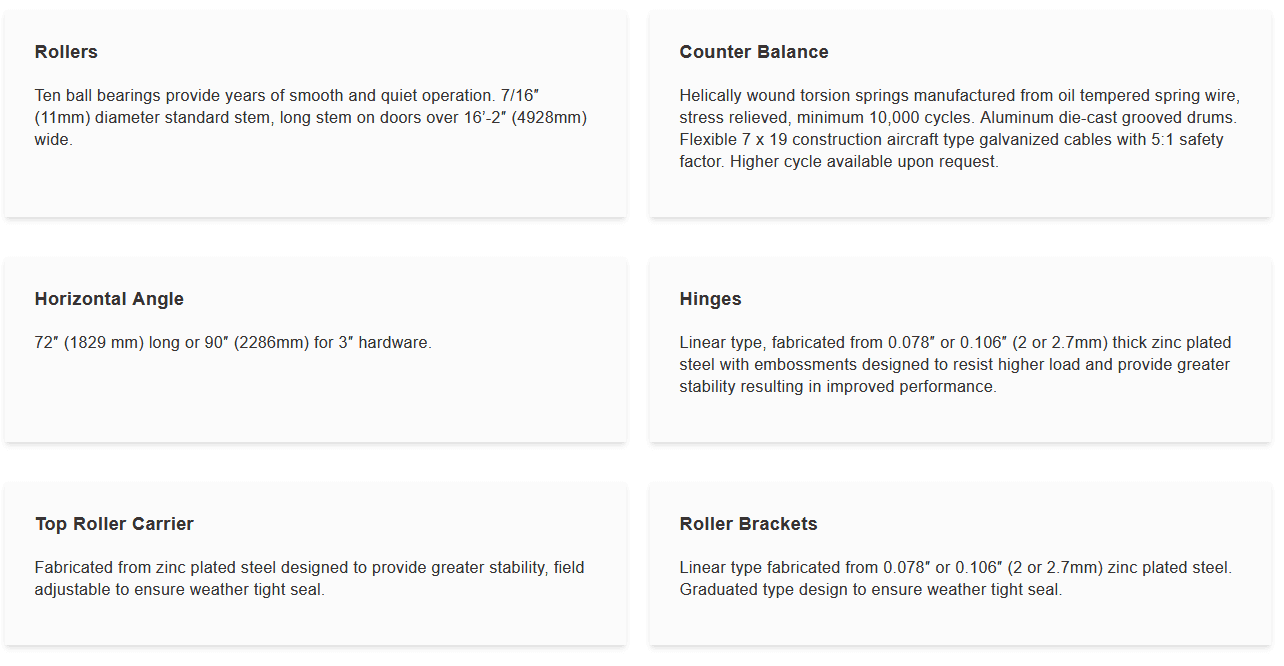Click the Graduated type design description text
Screen dimensions: 1284x666
870,590
